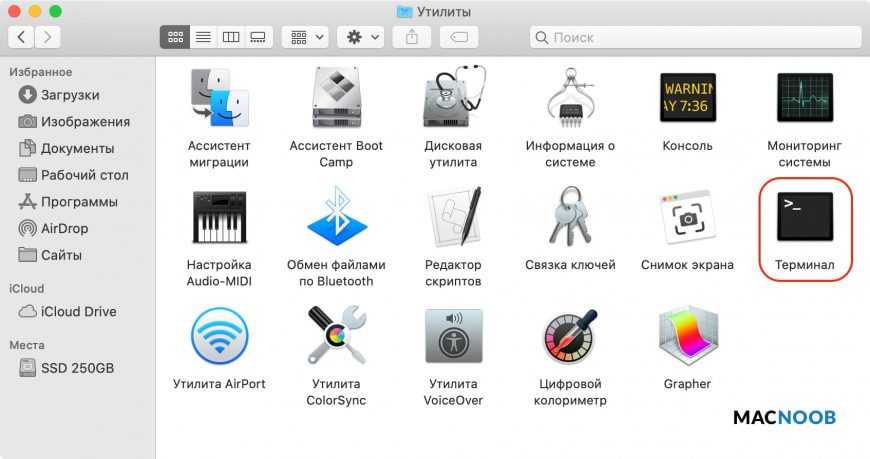The image size is (870, 459).
Task: Click the Консоль label text
Action: tap(687, 145)
